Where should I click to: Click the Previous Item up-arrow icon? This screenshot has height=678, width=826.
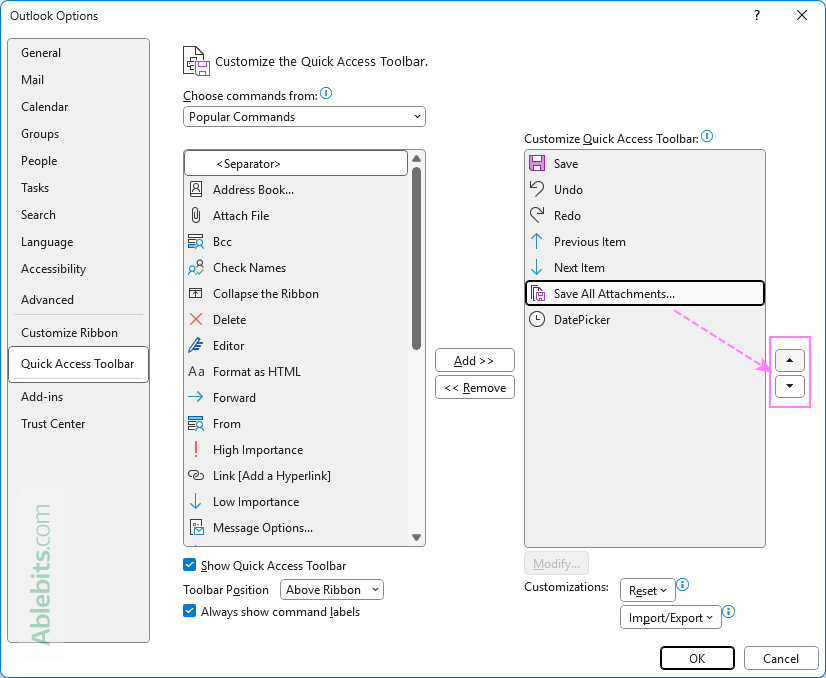(x=536, y=241)
